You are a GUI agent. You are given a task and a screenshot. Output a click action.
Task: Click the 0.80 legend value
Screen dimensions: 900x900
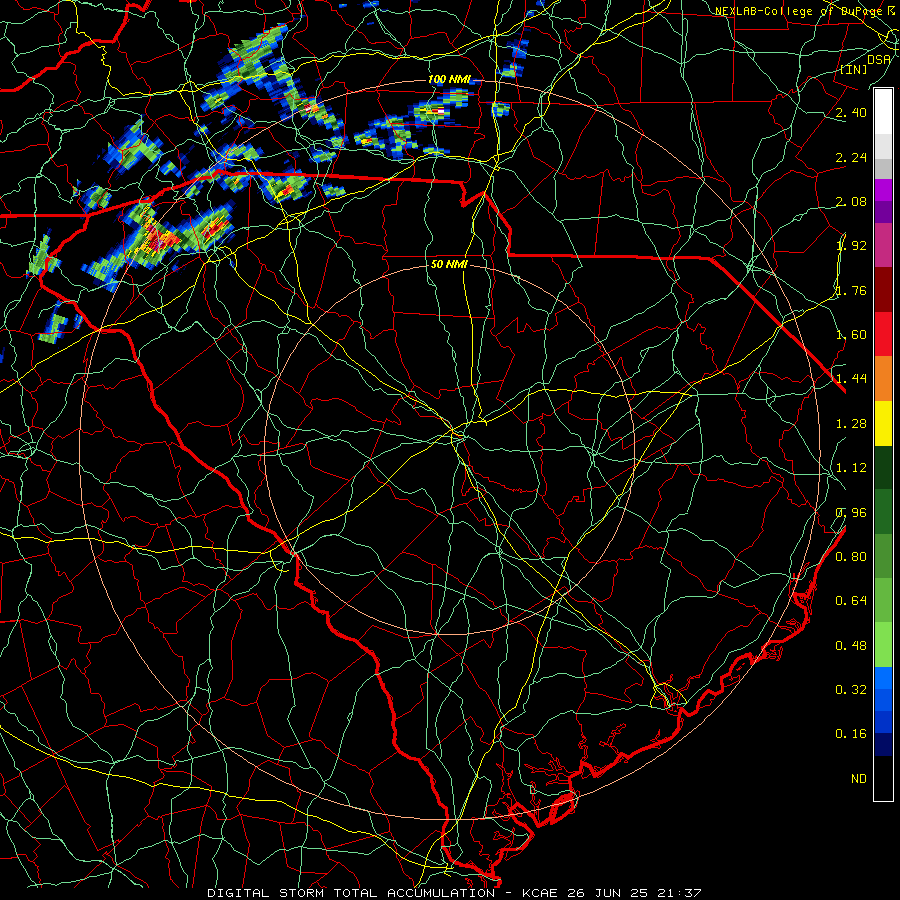[x=851, y=557]
